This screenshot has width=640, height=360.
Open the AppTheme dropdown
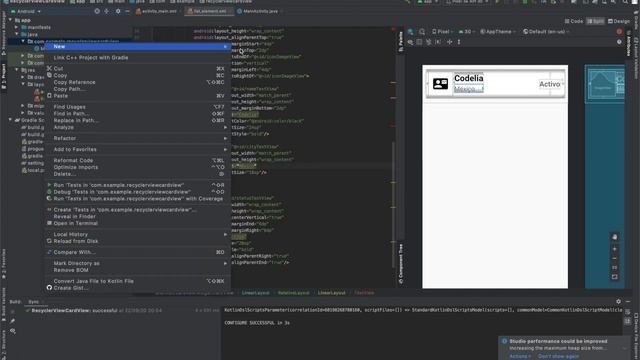[x=498, y=31]
